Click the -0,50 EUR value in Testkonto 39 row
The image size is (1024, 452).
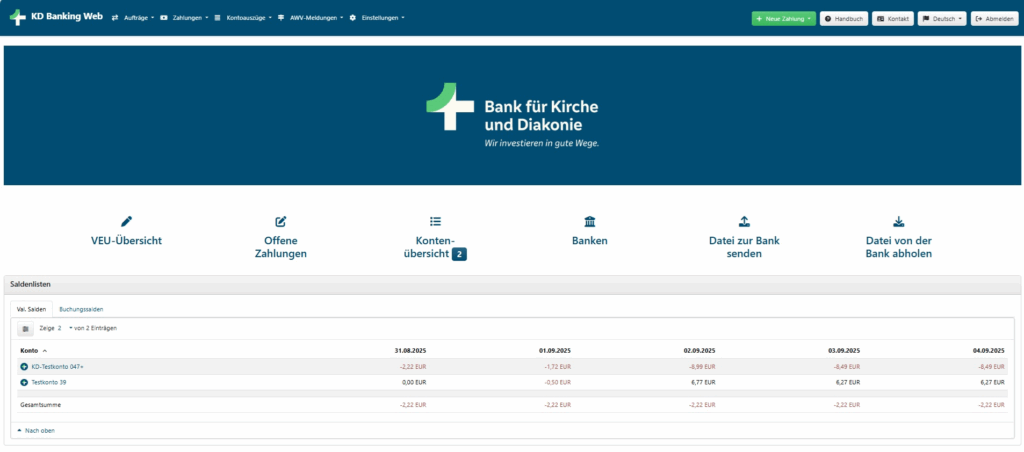coord(558,383)
